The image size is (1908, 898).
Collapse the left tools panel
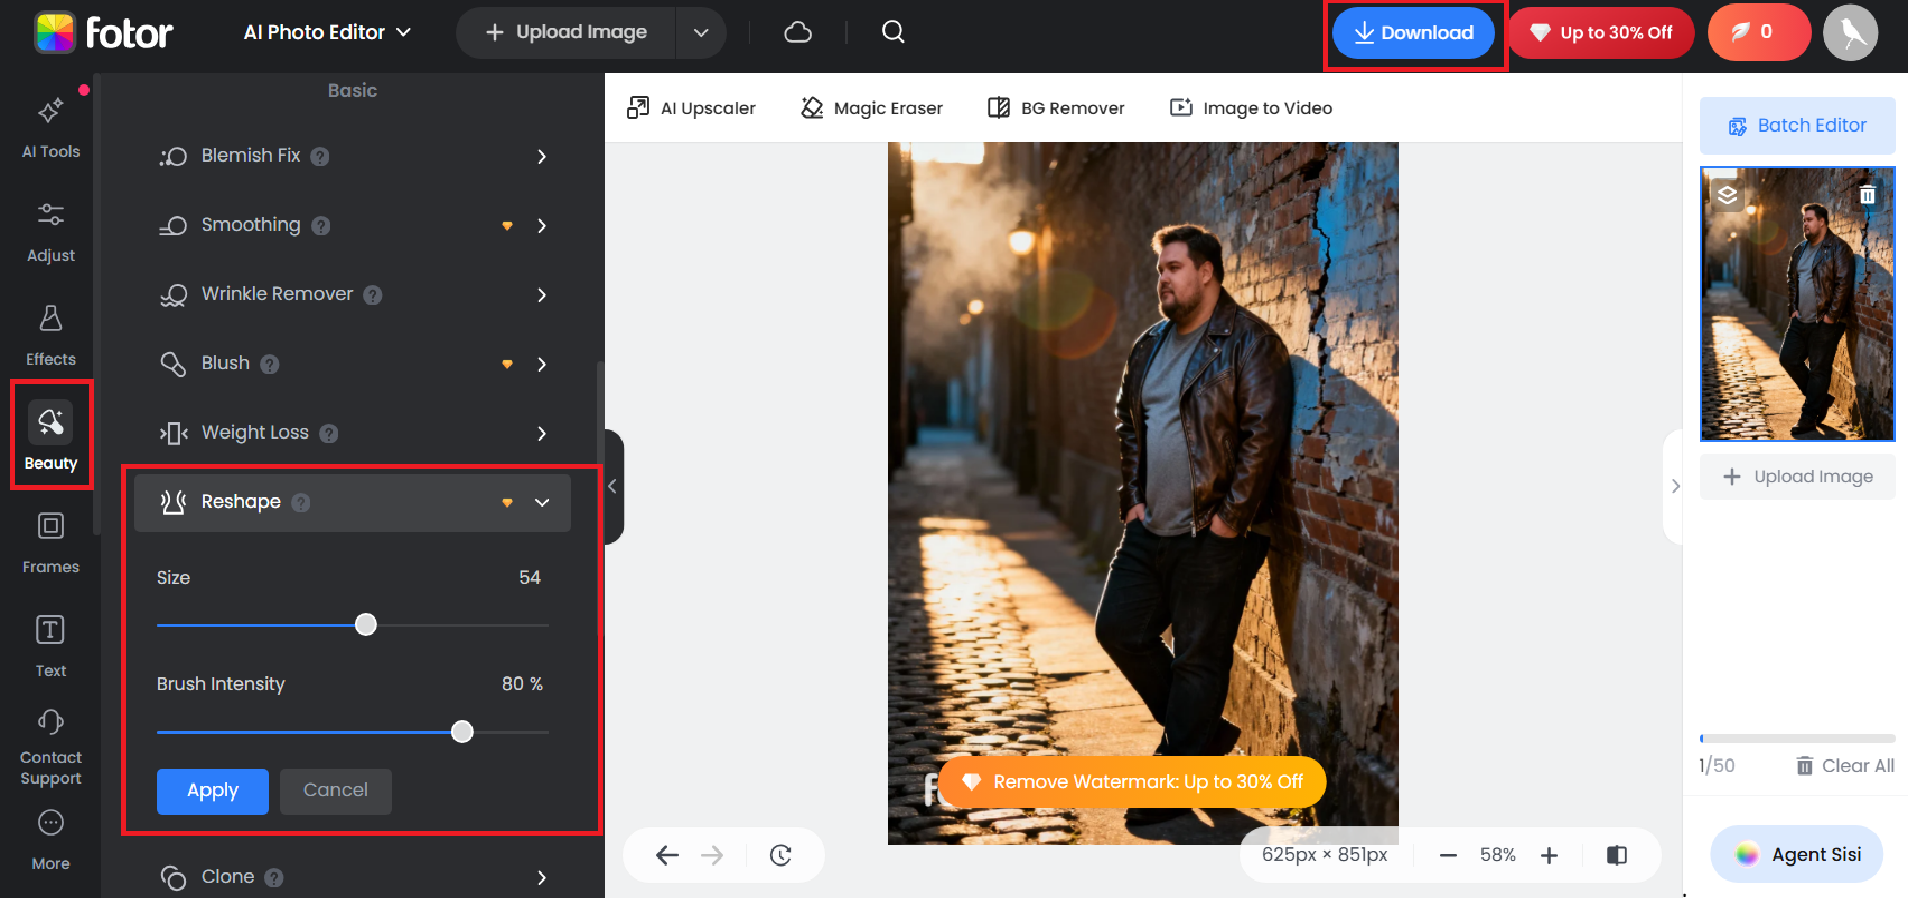tap(613, 487)
